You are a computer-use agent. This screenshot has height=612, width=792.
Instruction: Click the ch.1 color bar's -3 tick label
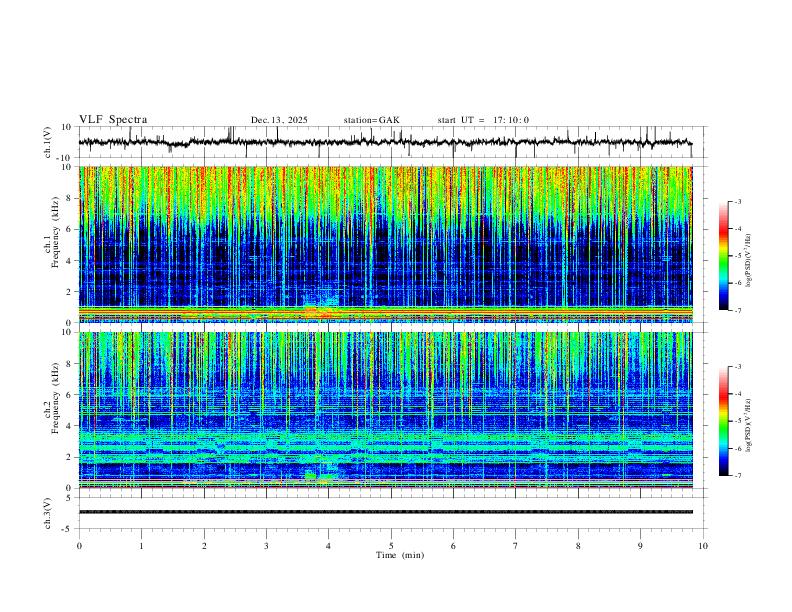point(736,201)
